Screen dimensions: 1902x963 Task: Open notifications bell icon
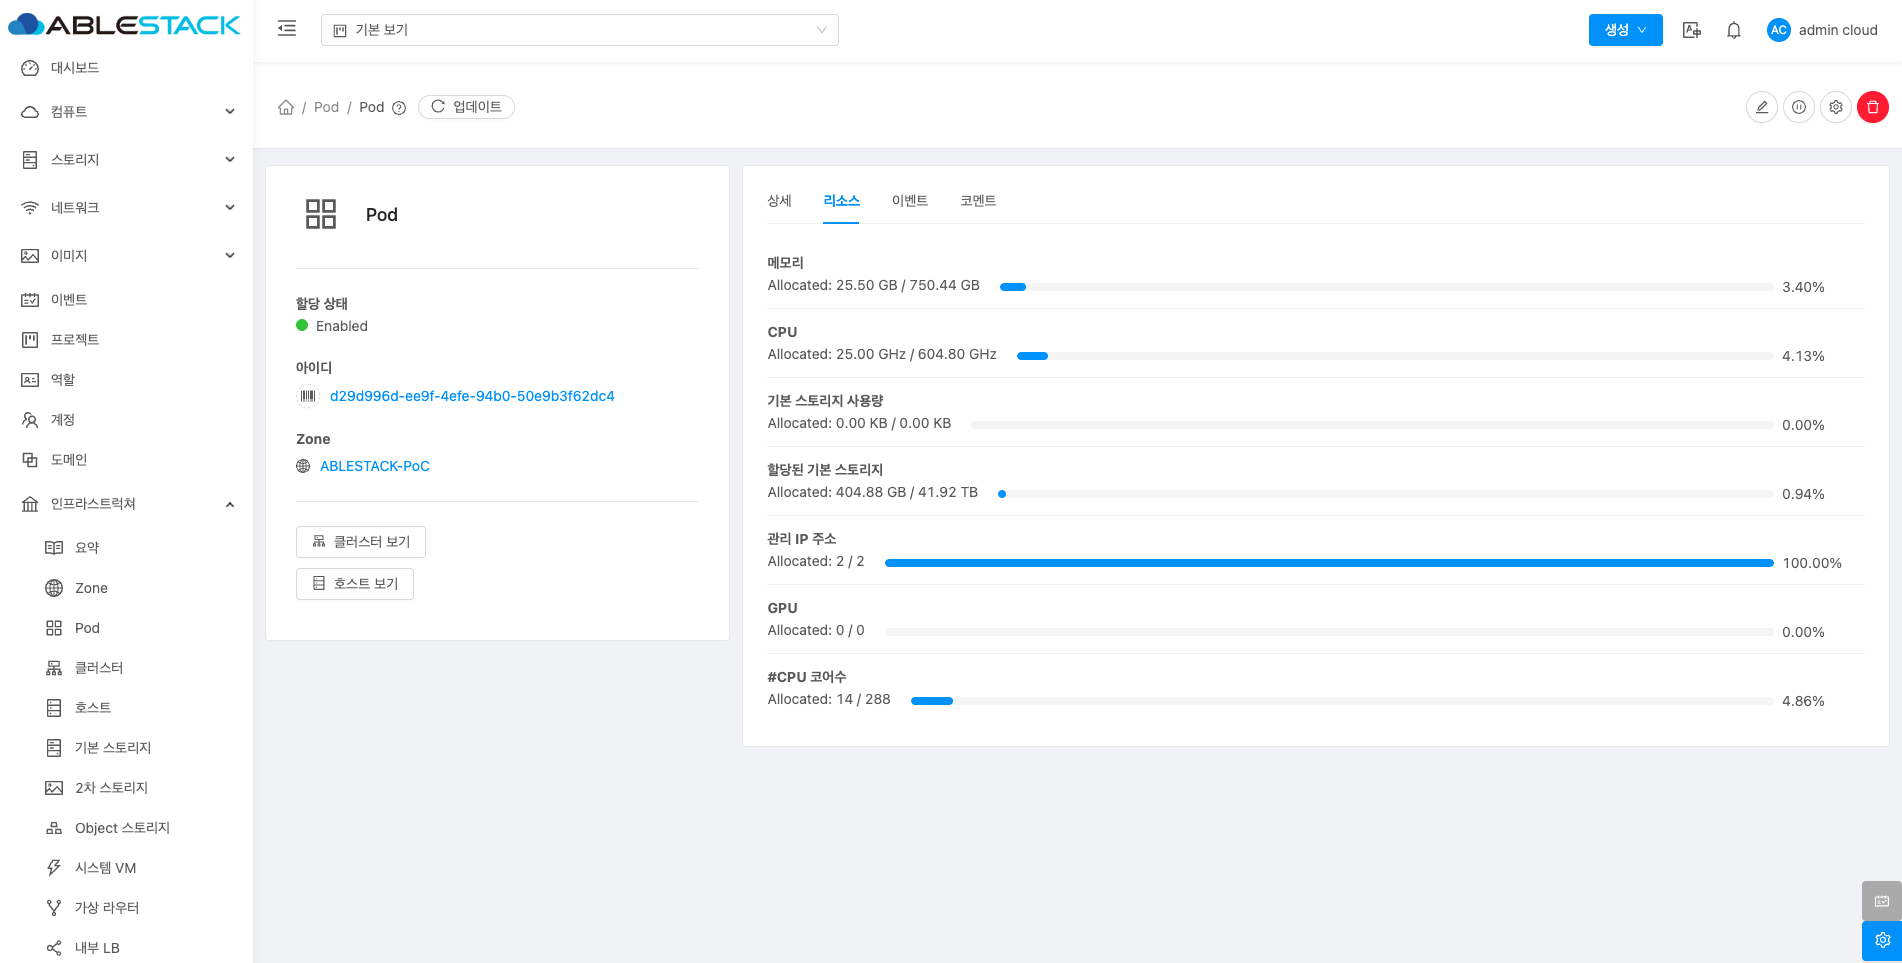1733,30
